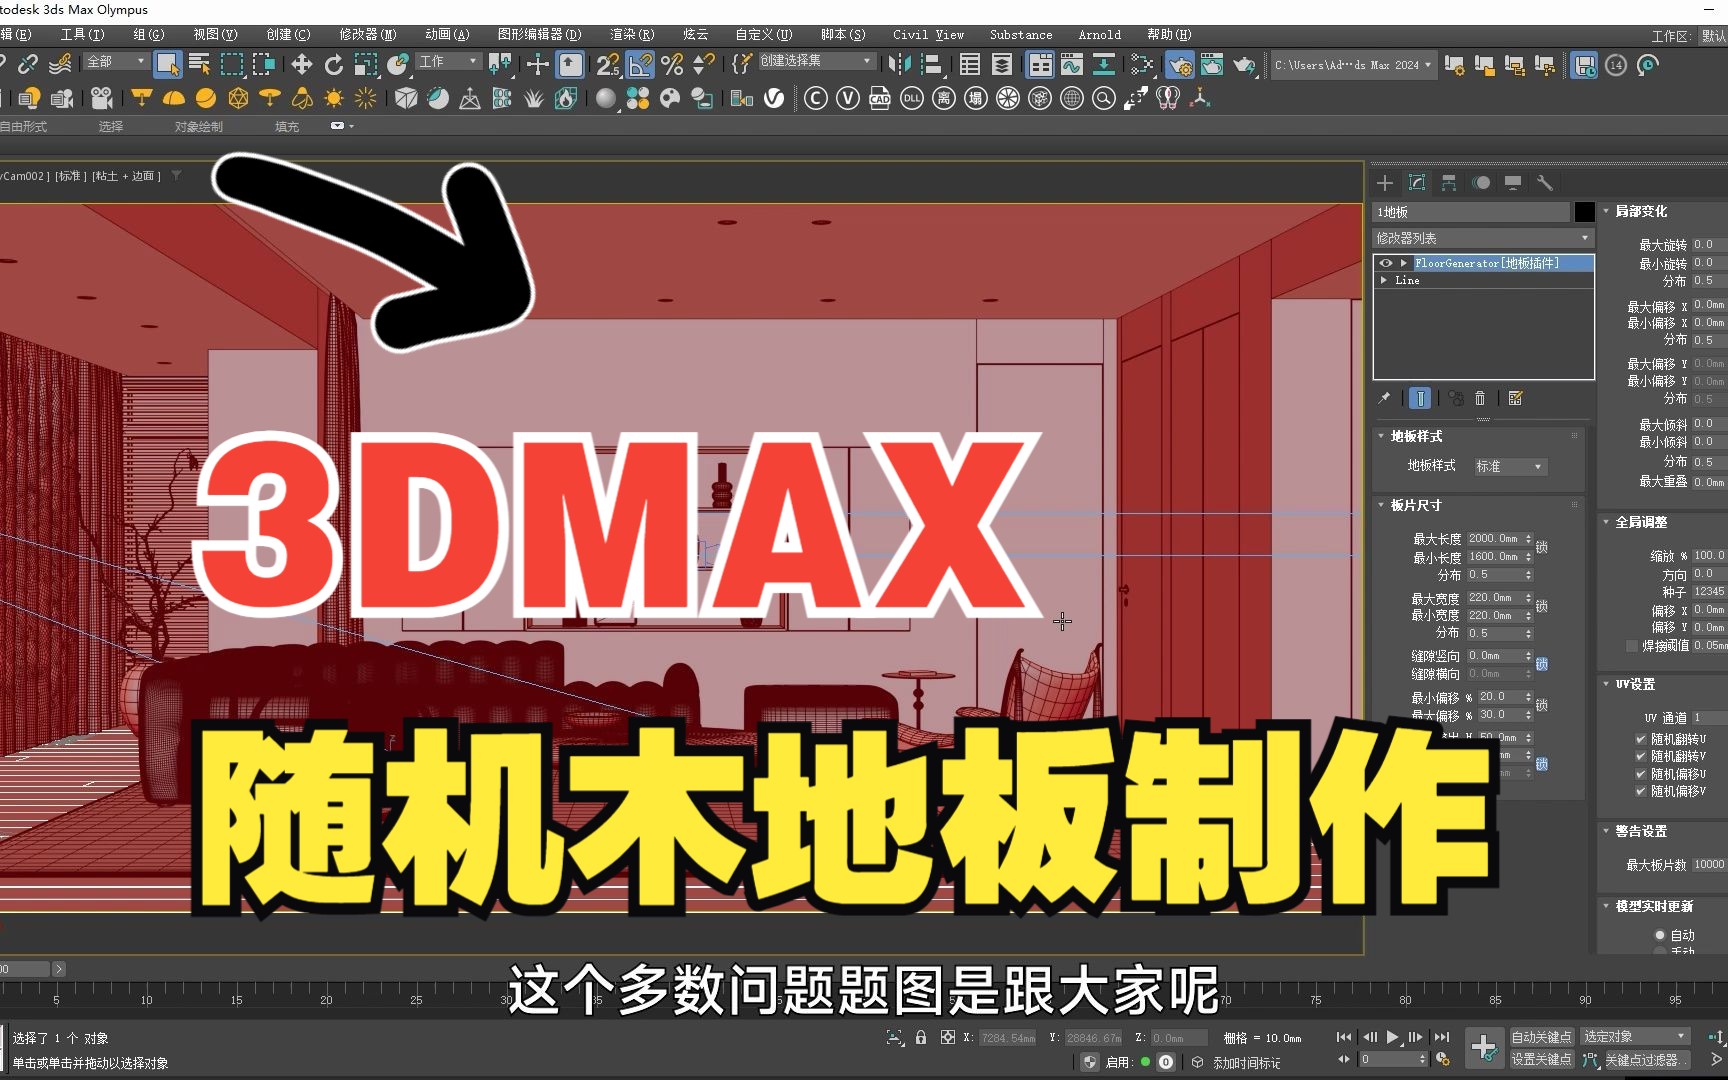Image resolution: width=1728 pixels, height=1080 pixels.
Task: Open the project path dropdown
Action: (1354, 65)
